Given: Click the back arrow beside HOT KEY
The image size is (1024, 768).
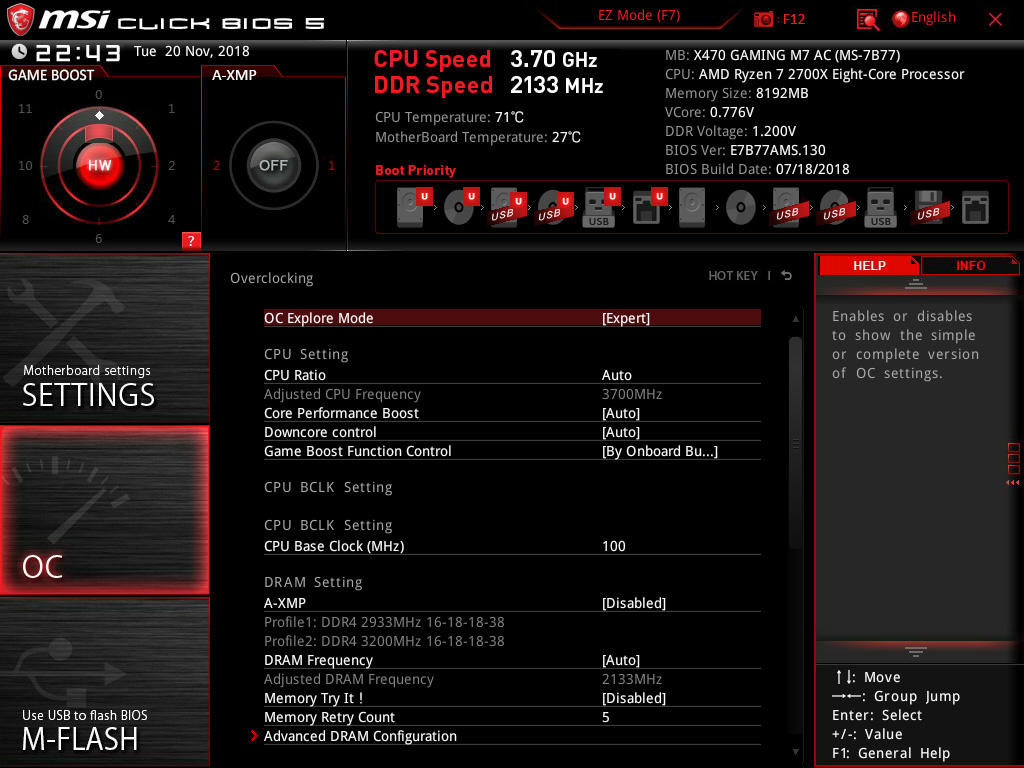Looking at the screenshot, I should [x=787, y=276].
